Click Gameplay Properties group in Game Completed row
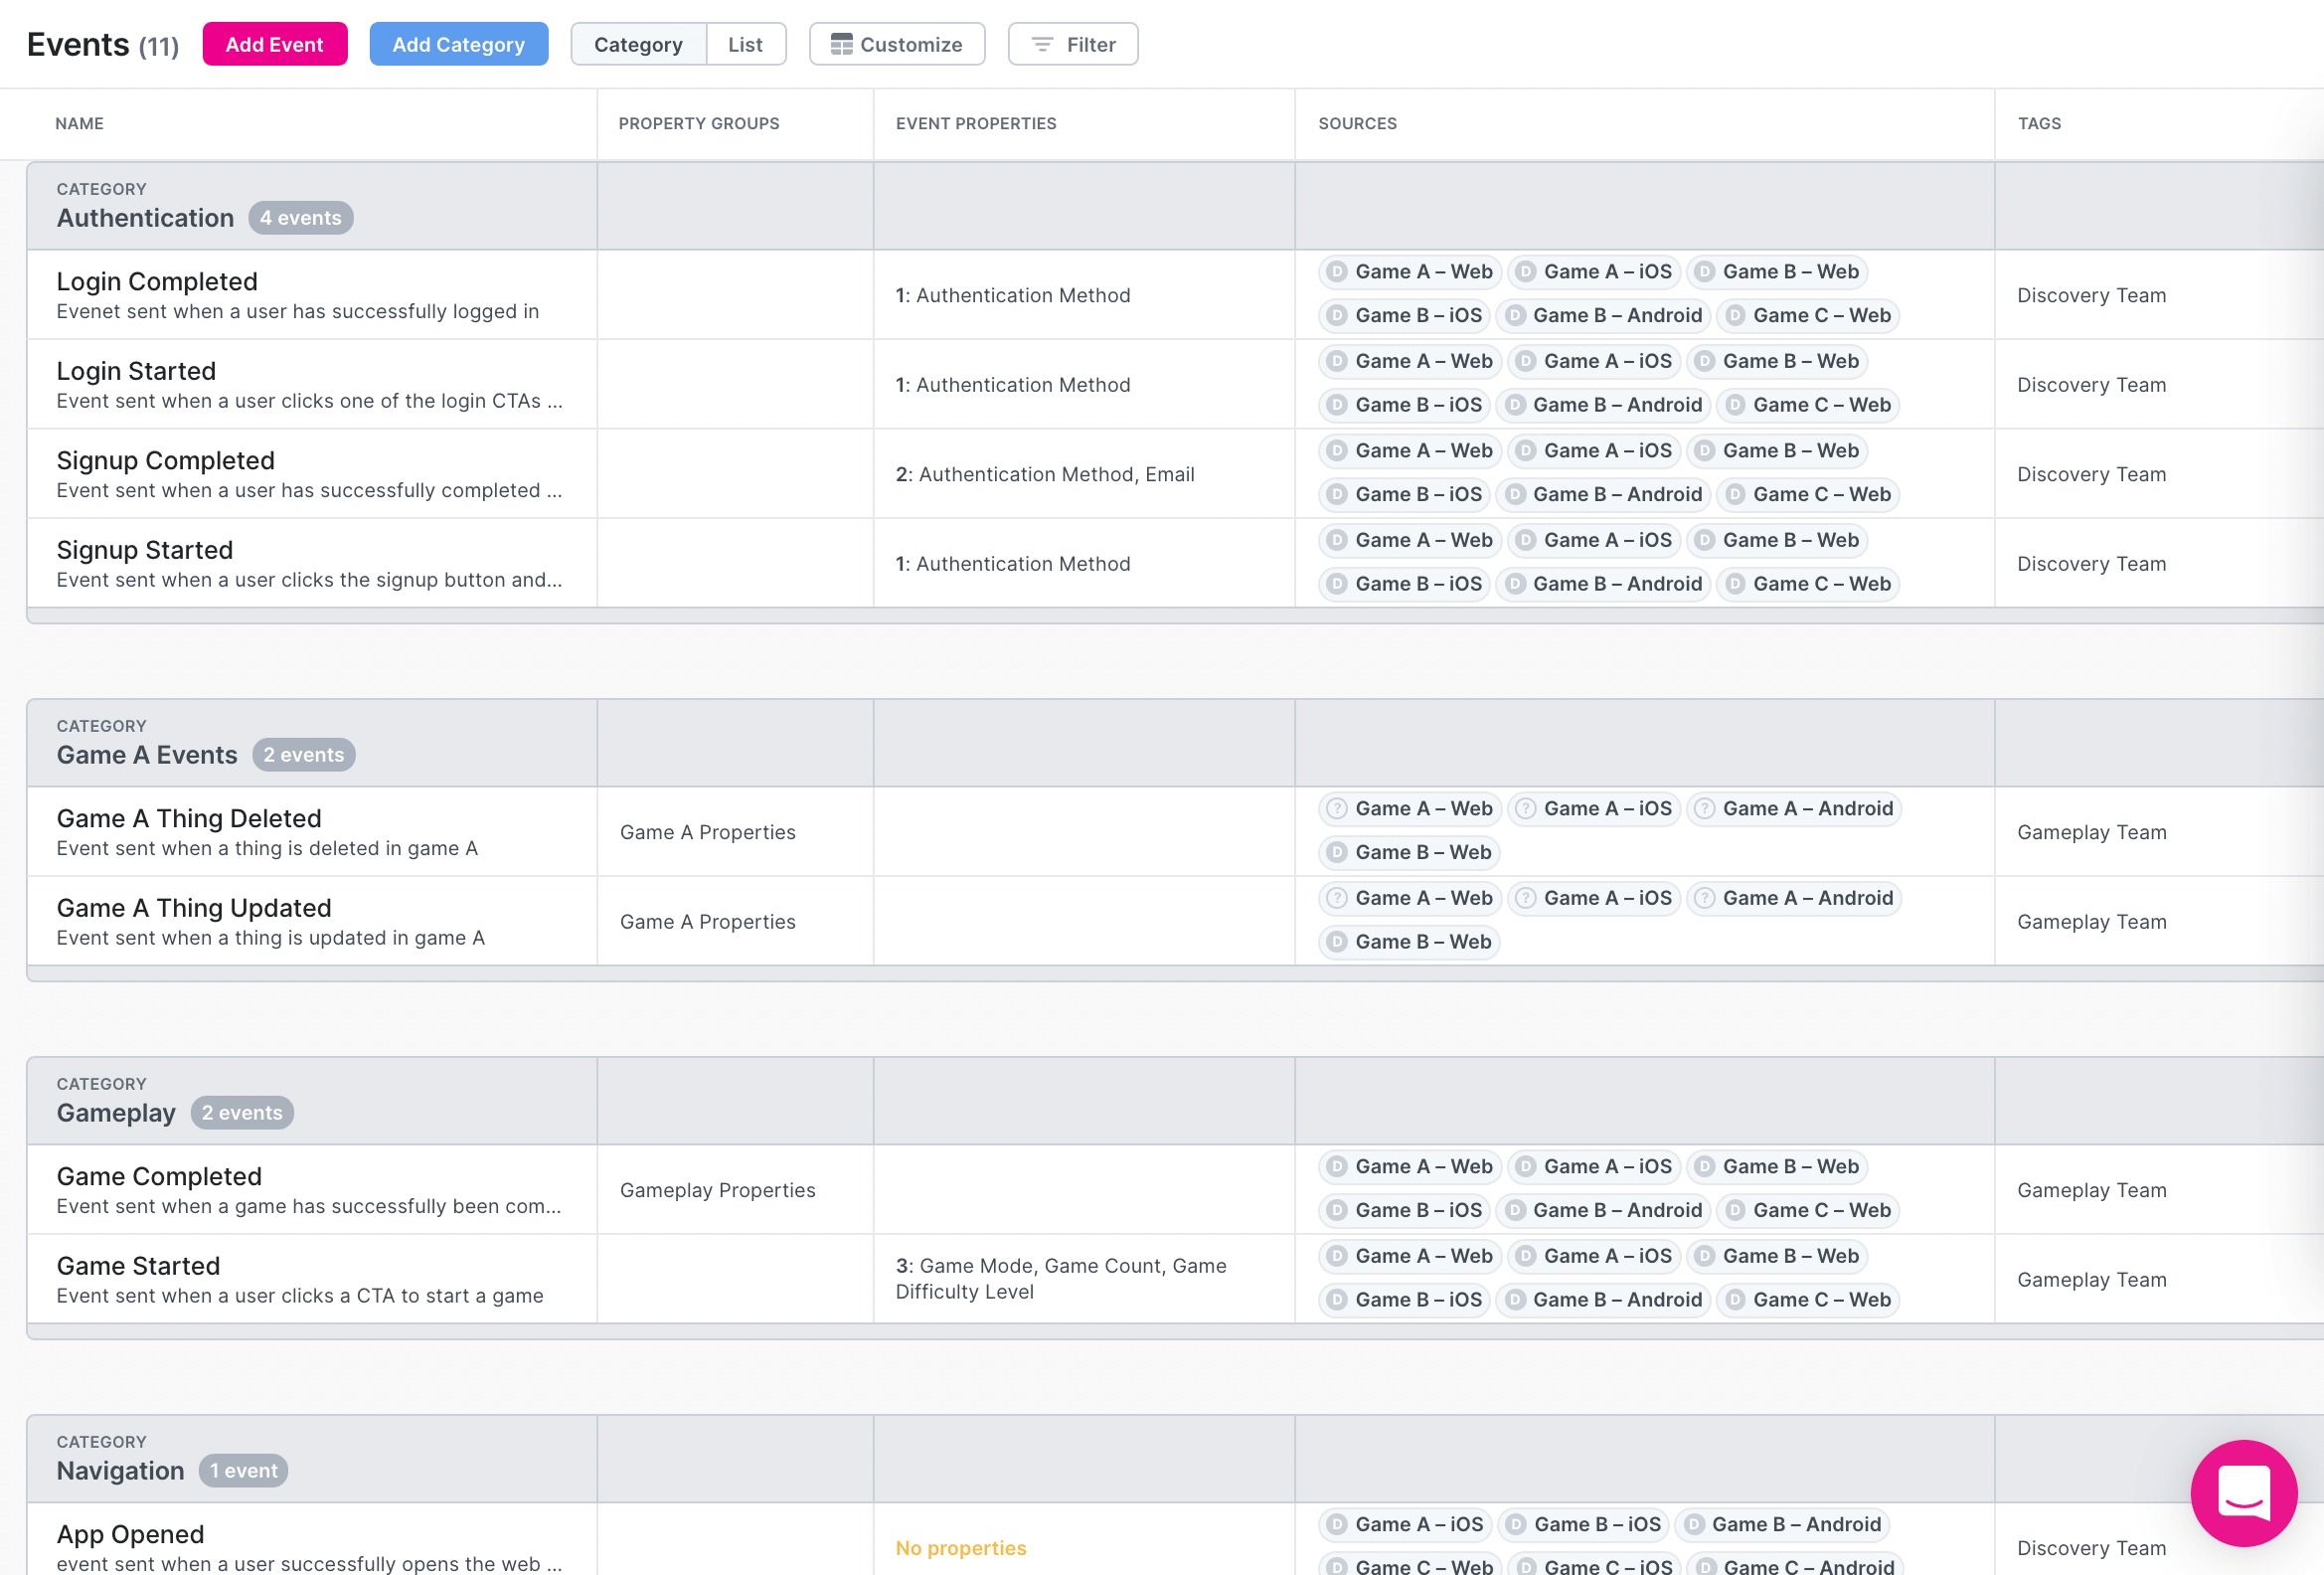2324x1575 pixels. tap(717, 1190)
